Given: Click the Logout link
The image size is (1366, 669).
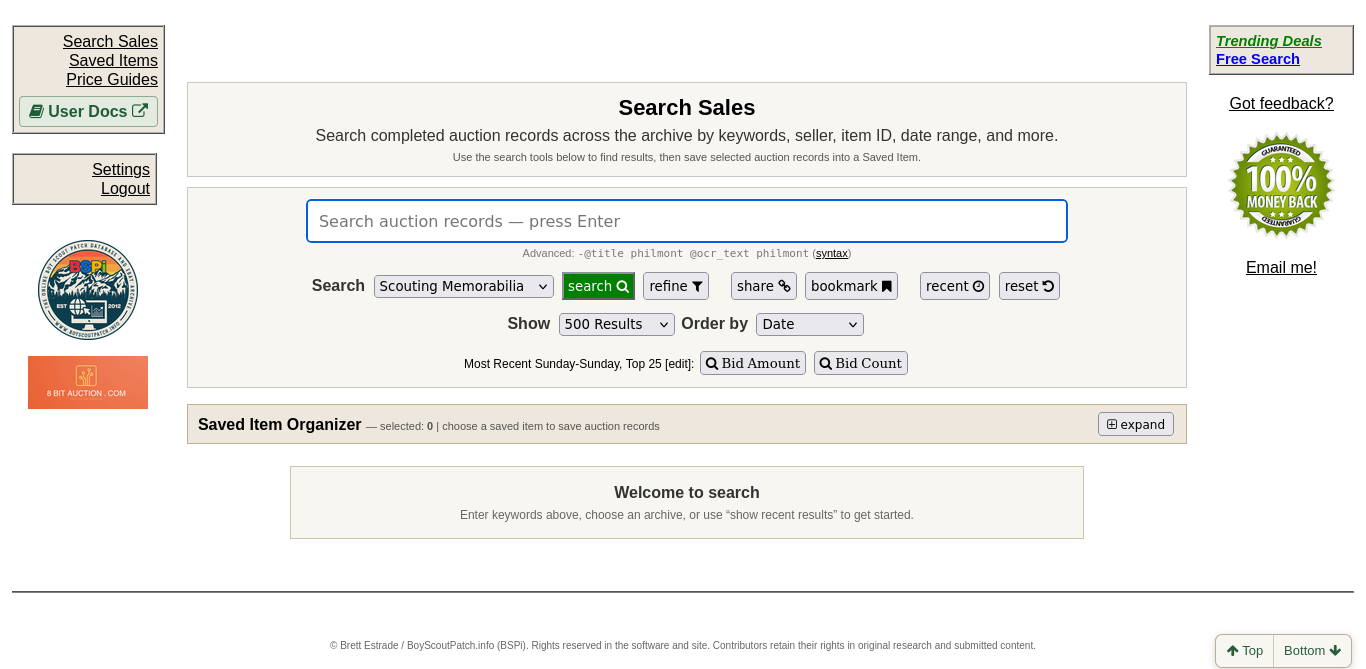Looking at the screenshot, I should pos(125,188).
